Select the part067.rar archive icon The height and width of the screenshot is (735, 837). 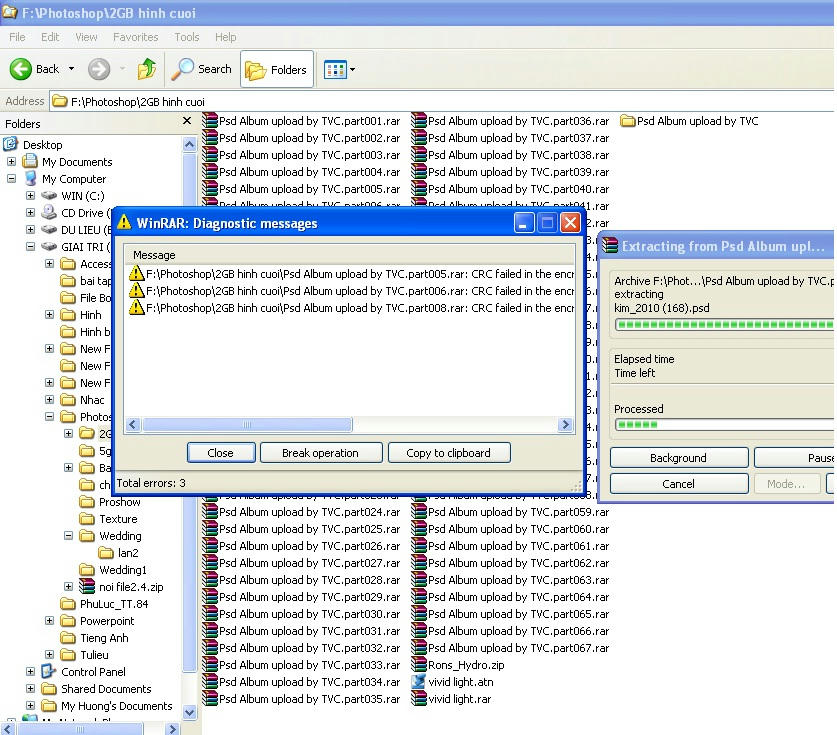tap(419, 647)
